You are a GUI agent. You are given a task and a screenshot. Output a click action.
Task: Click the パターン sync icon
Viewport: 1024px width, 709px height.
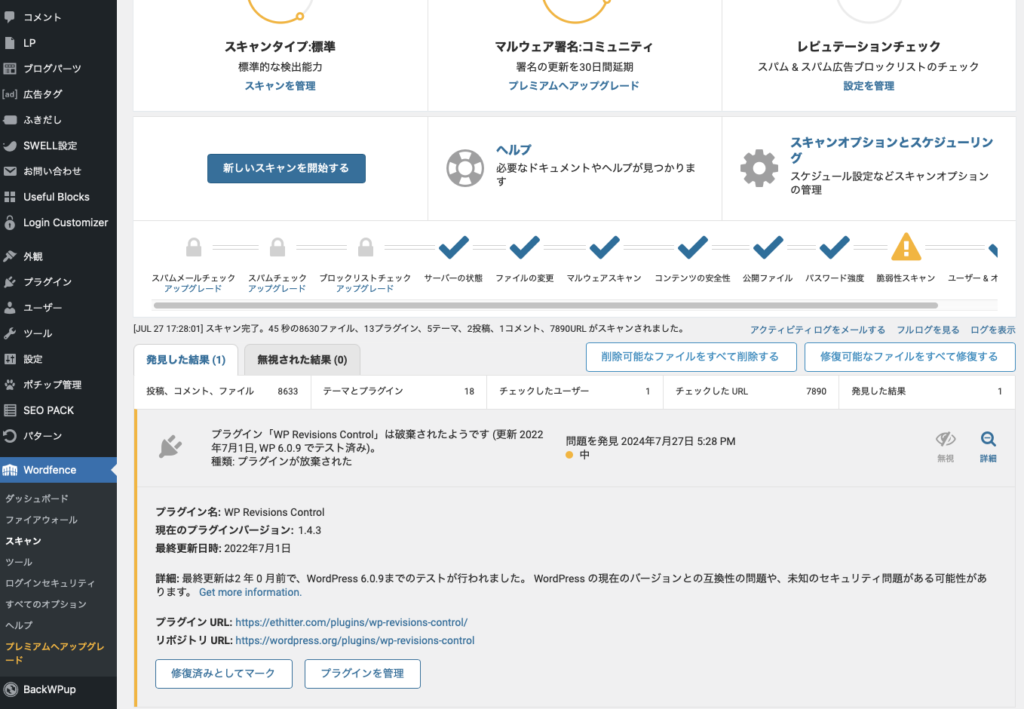point(10,436)
